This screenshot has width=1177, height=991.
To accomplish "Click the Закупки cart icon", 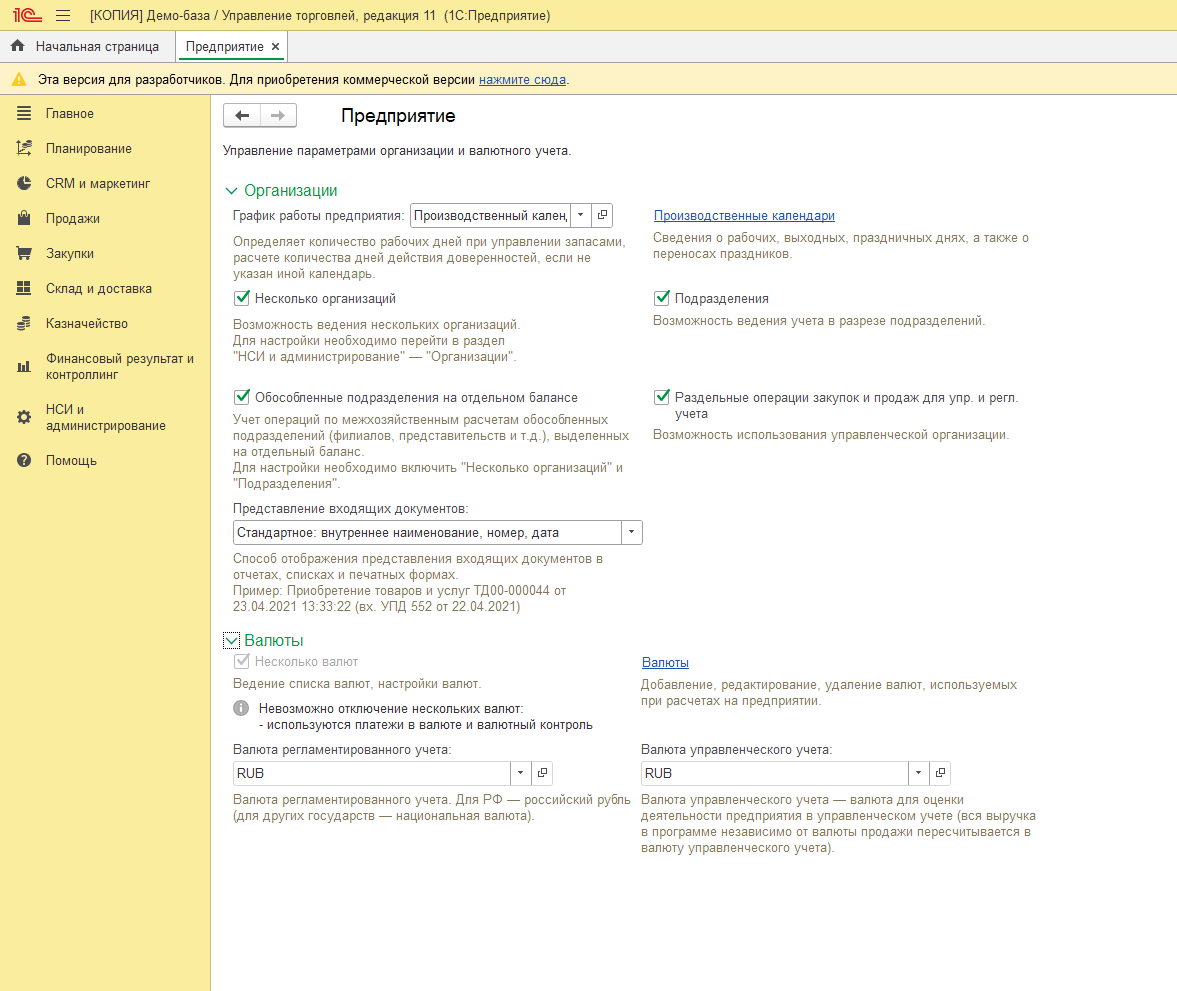I will click(x=24, y=253).
